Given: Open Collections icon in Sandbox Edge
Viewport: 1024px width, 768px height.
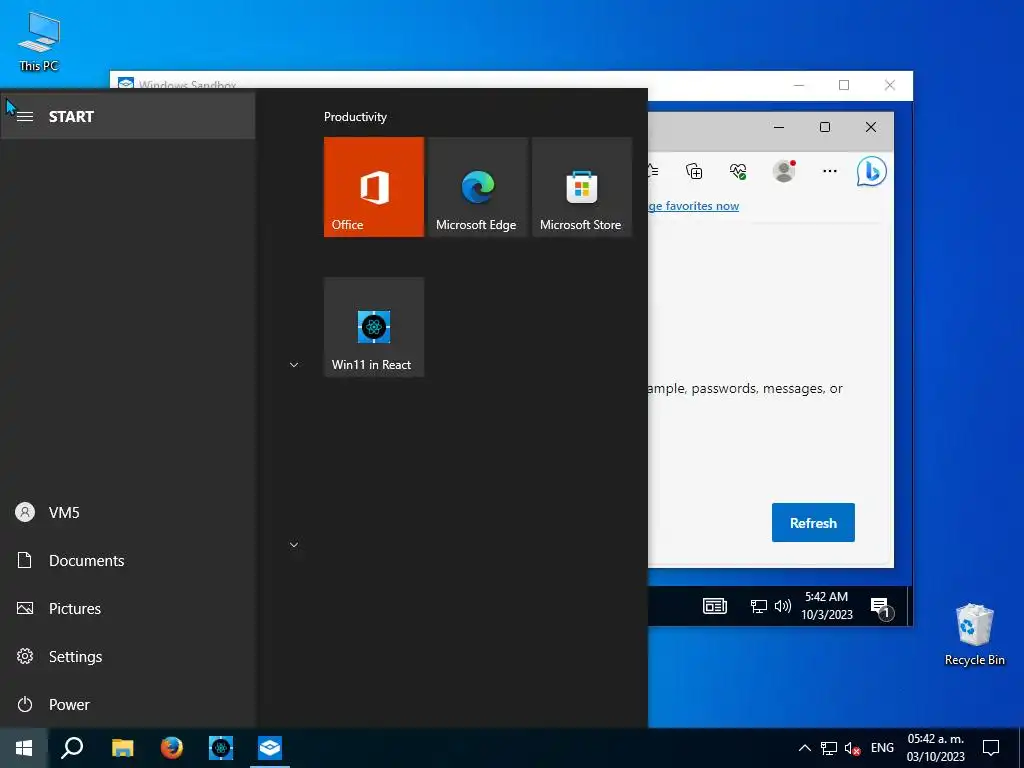Looking at the screenshot, I should coord(694,171).
